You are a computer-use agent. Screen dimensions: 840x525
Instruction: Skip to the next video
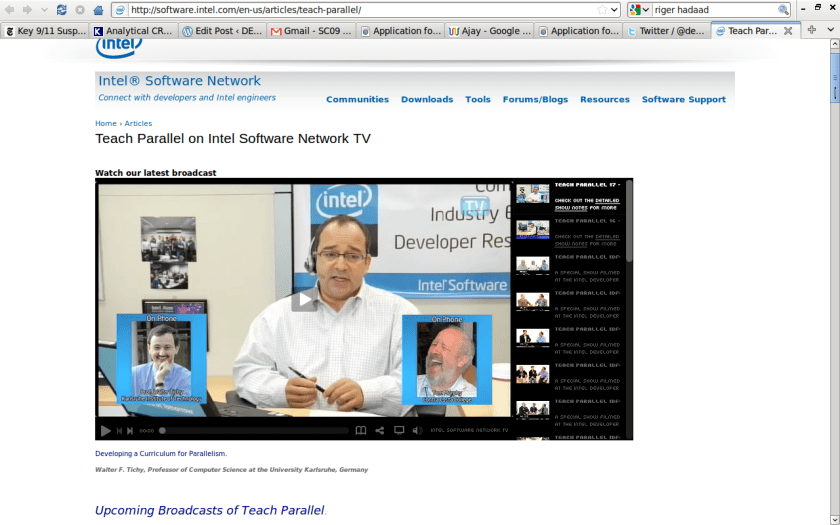pos(130,431)
